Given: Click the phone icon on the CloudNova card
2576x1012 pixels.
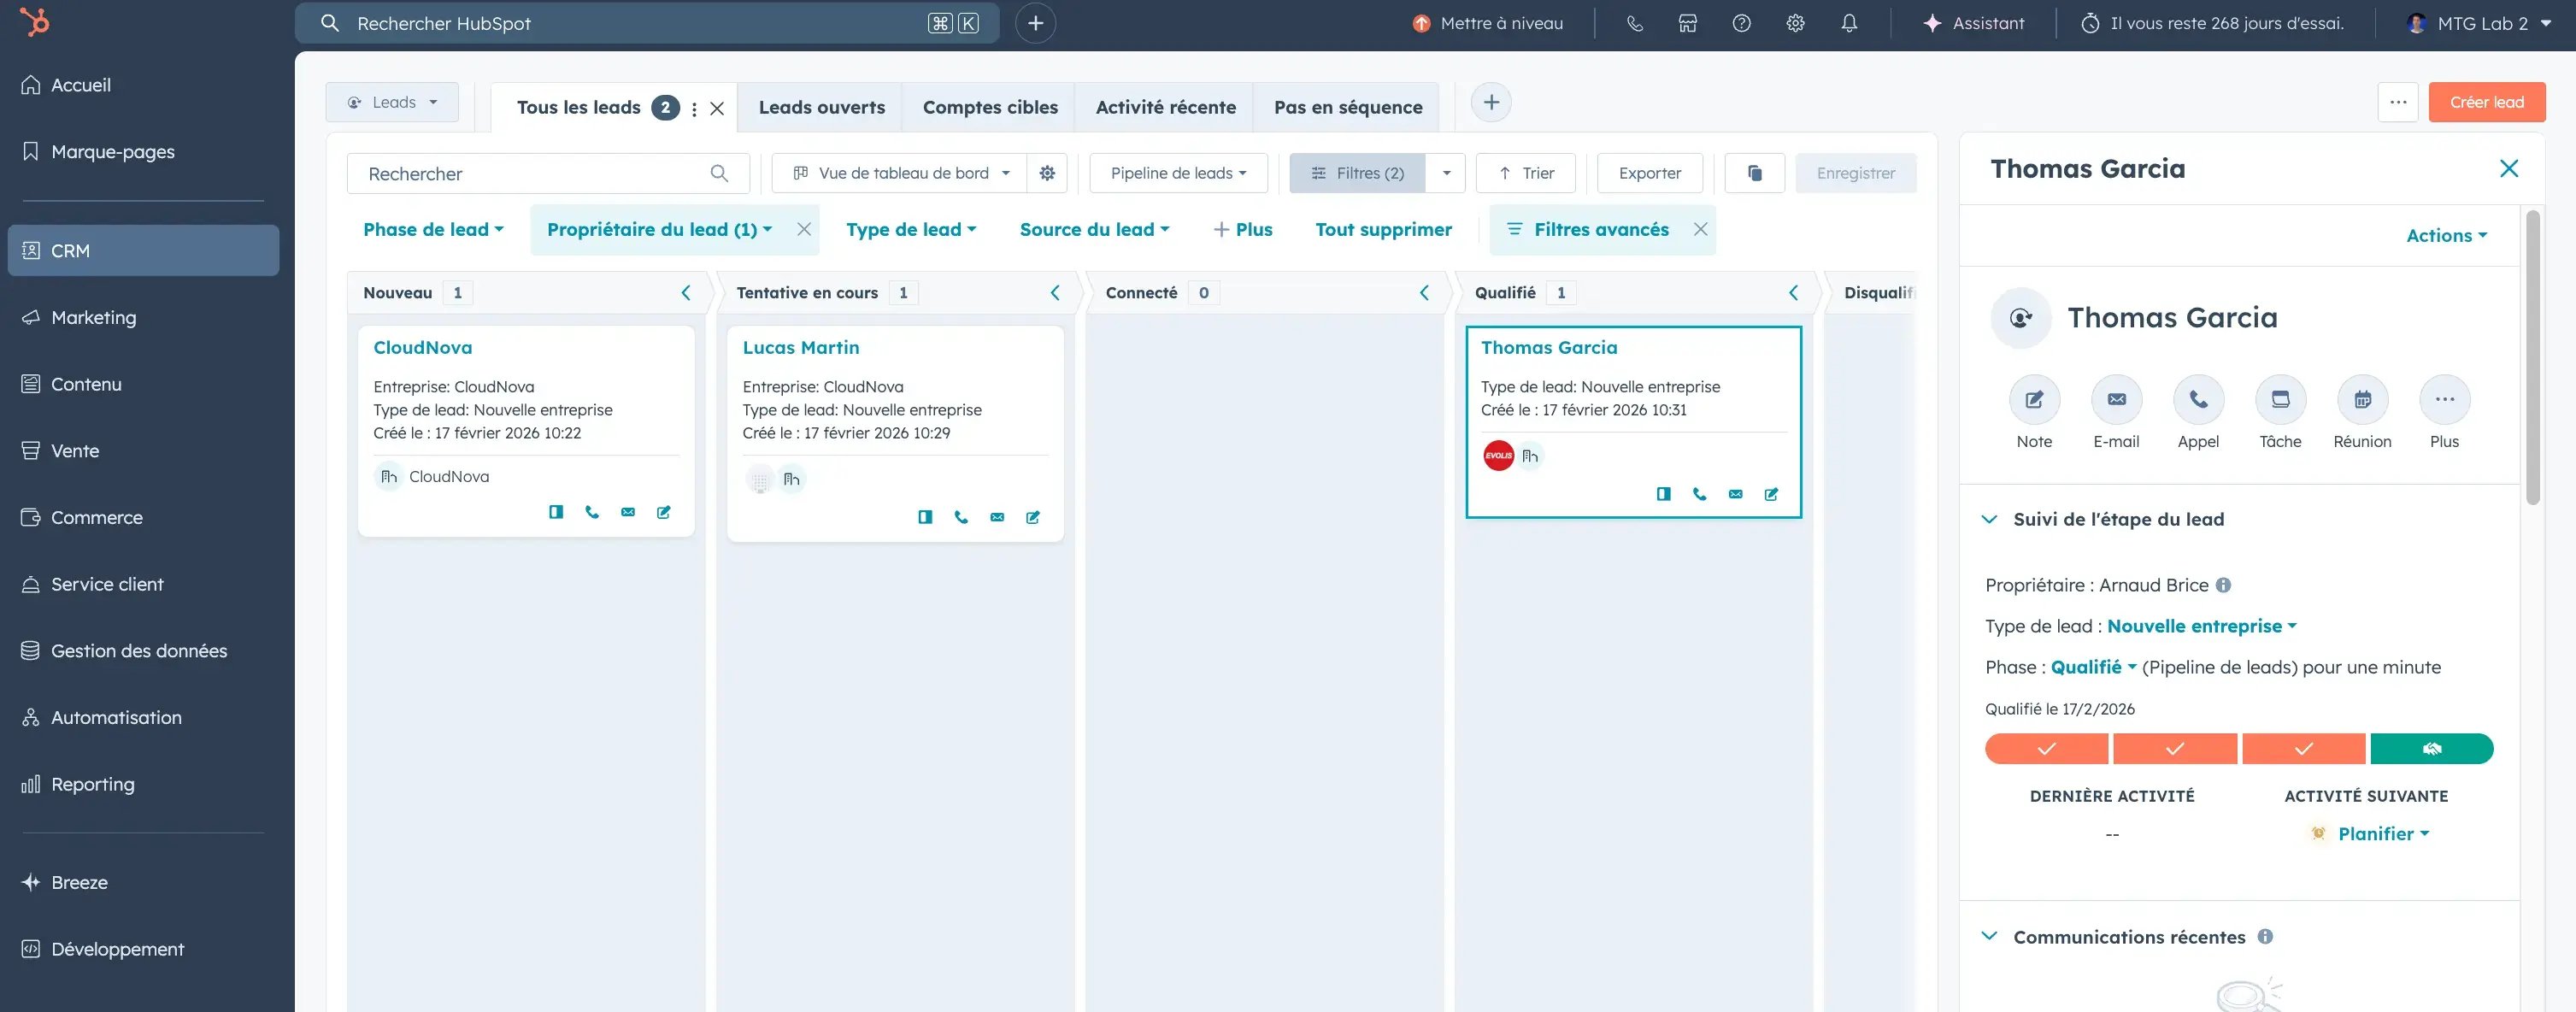Looking at the screenshot, I should [592, 512].
